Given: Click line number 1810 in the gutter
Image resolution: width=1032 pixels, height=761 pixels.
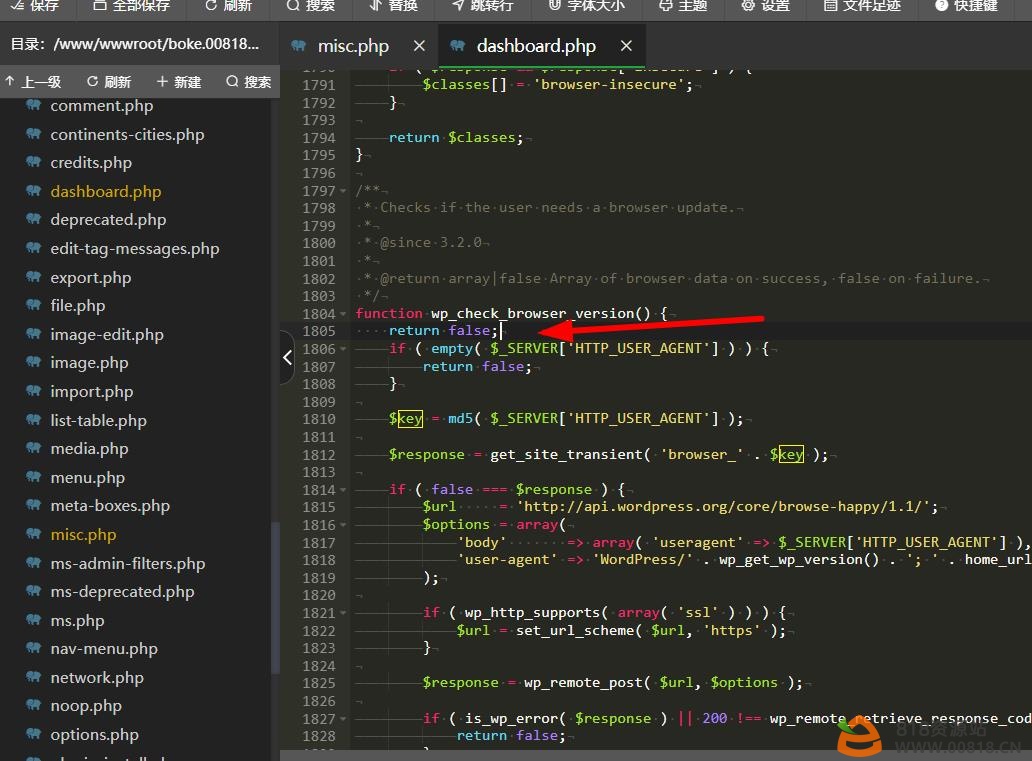Looking at the screenshot, I should pos(319,419).
